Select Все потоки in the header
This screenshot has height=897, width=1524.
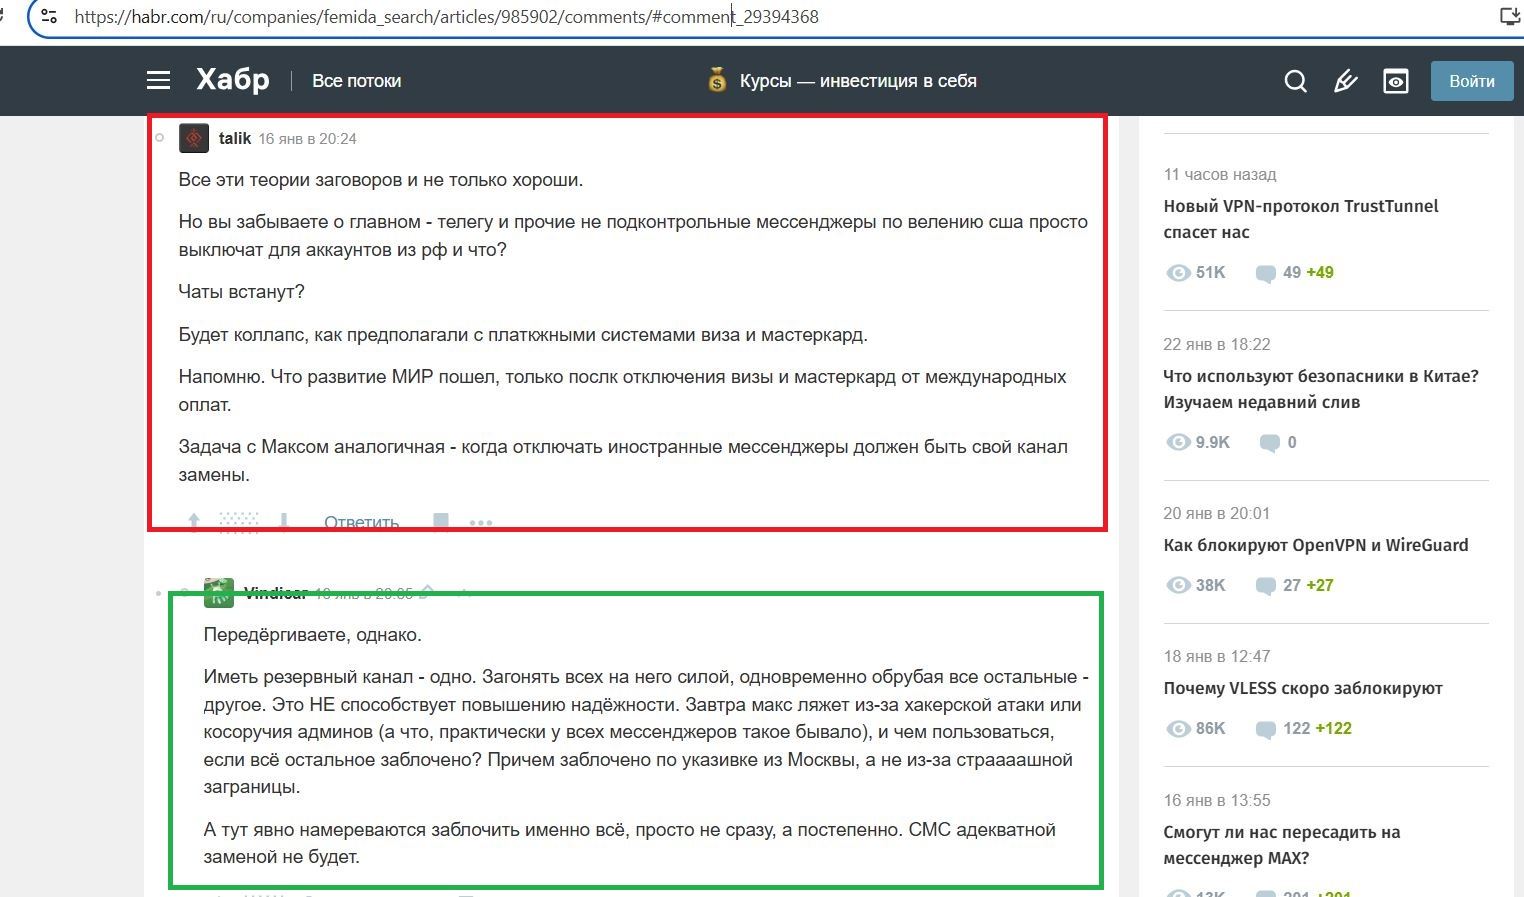[x=356, y=81]
